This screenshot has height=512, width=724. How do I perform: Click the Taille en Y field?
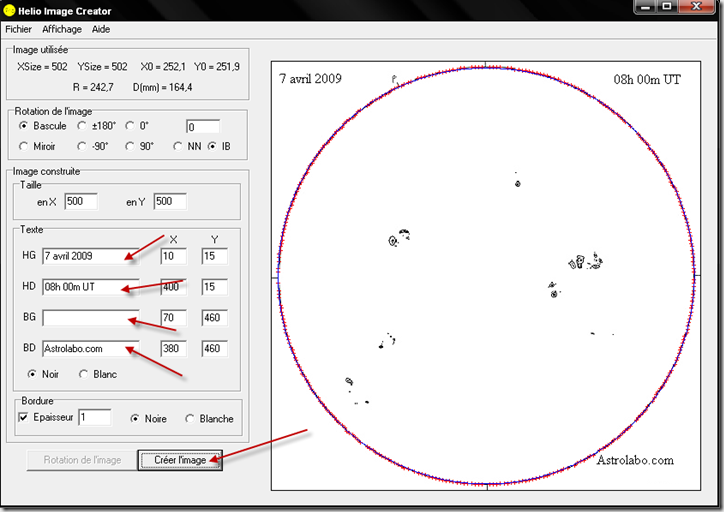click(170, 201)
